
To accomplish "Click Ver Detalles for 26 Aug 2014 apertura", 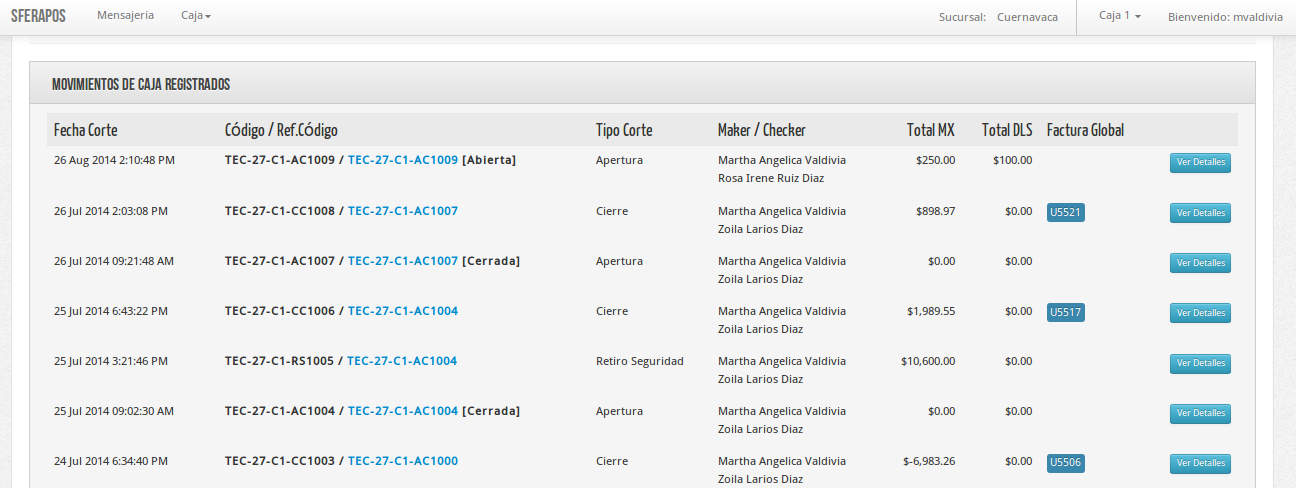I will [1200, 163].
